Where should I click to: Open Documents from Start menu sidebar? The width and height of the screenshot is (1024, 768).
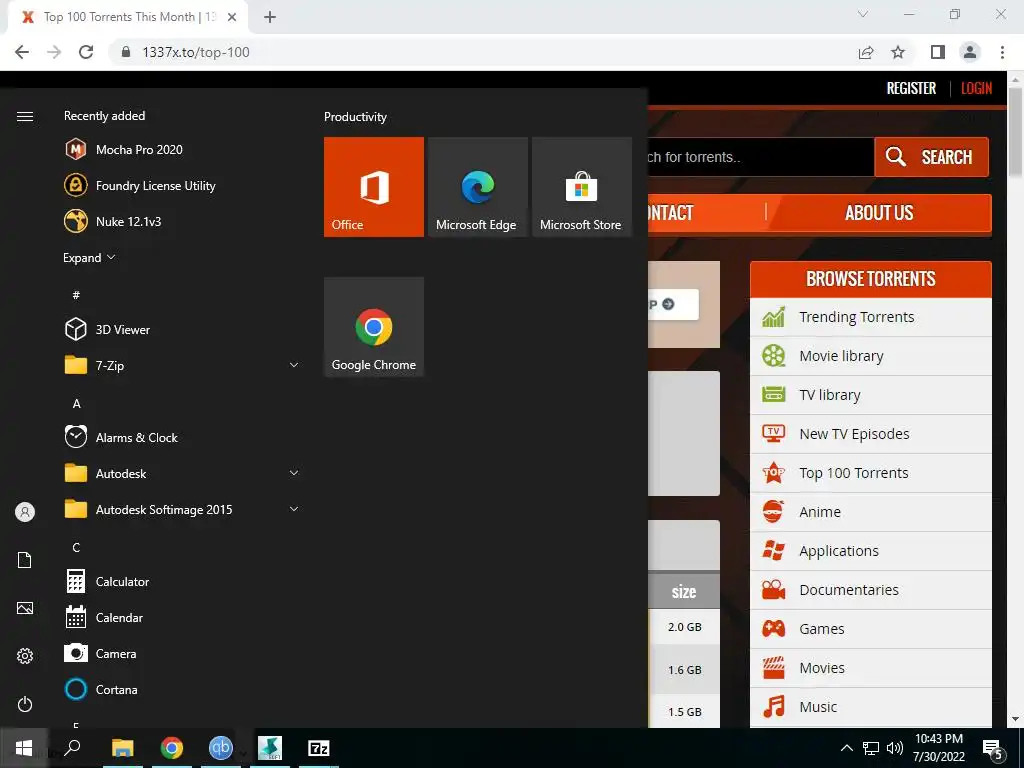(25, 560)
